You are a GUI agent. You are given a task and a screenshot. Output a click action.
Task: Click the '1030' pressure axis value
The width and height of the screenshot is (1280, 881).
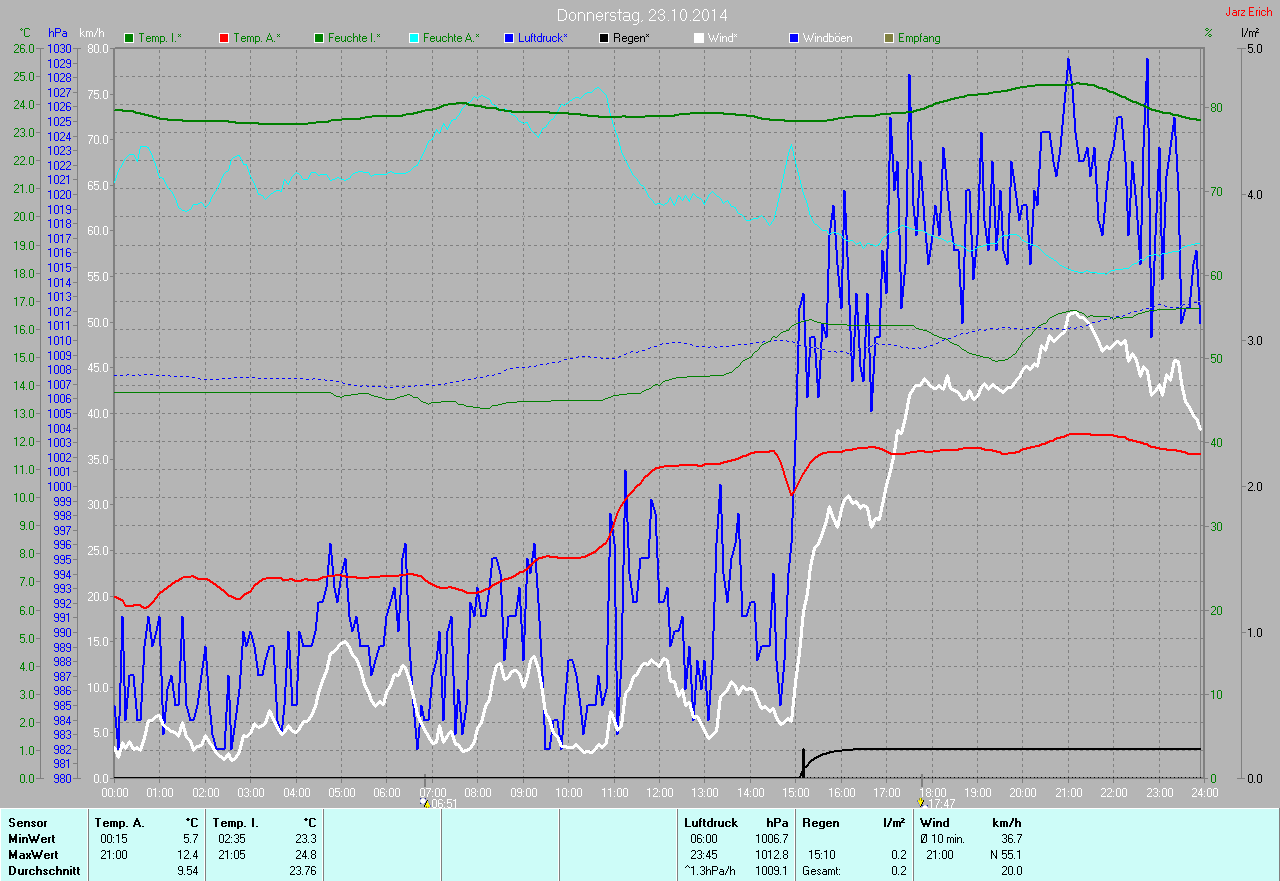[60, 48]
